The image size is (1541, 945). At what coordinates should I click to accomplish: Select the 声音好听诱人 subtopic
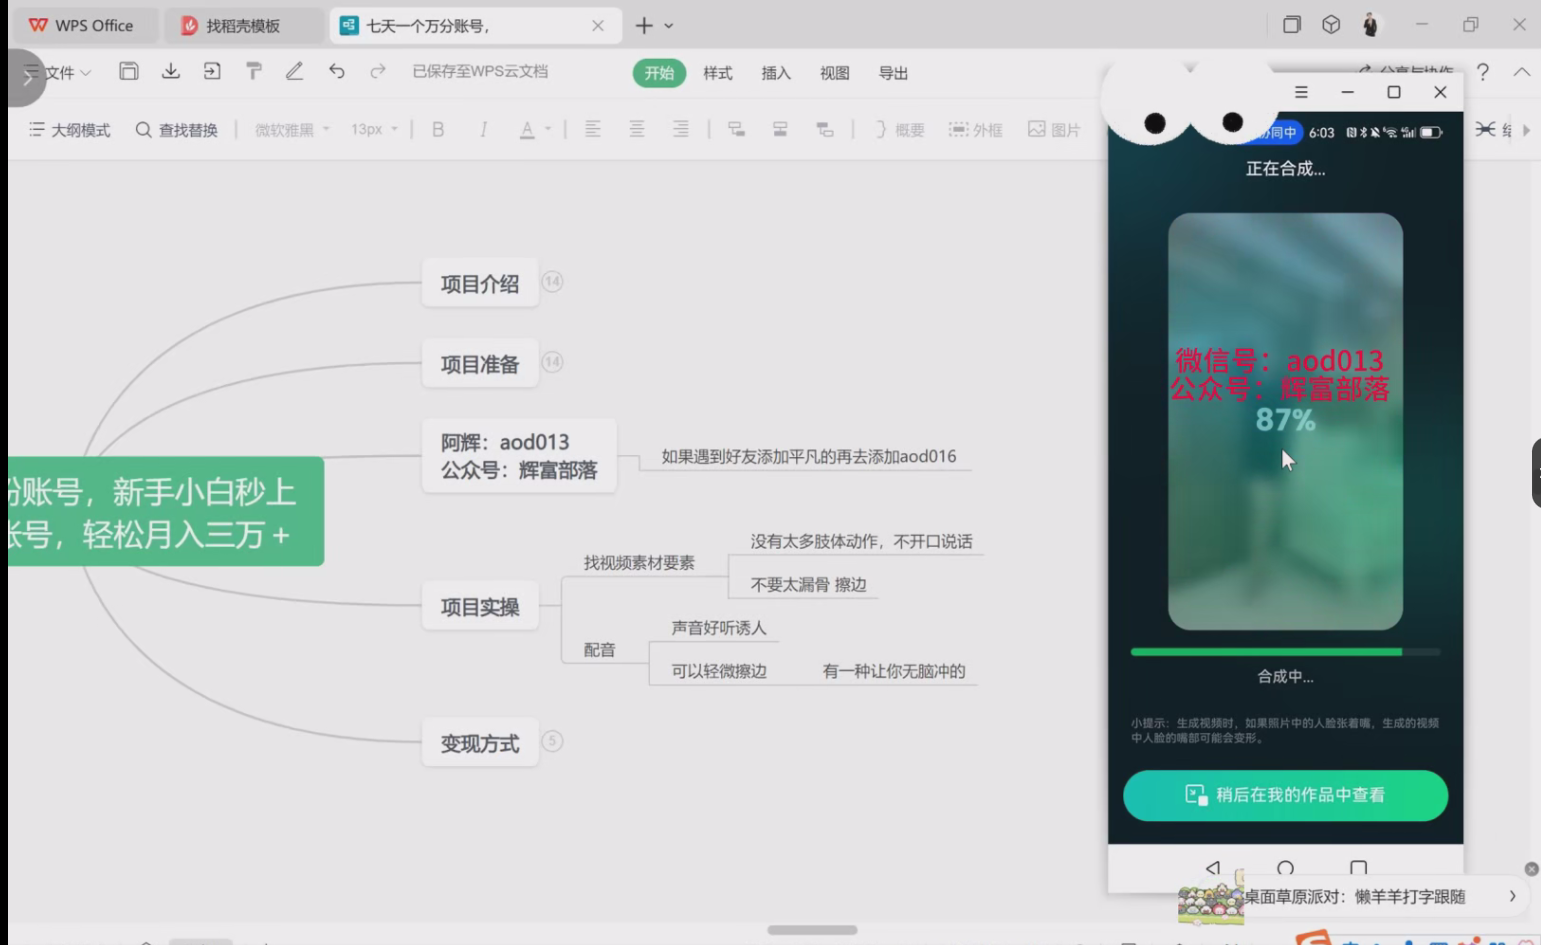point(719,628)
